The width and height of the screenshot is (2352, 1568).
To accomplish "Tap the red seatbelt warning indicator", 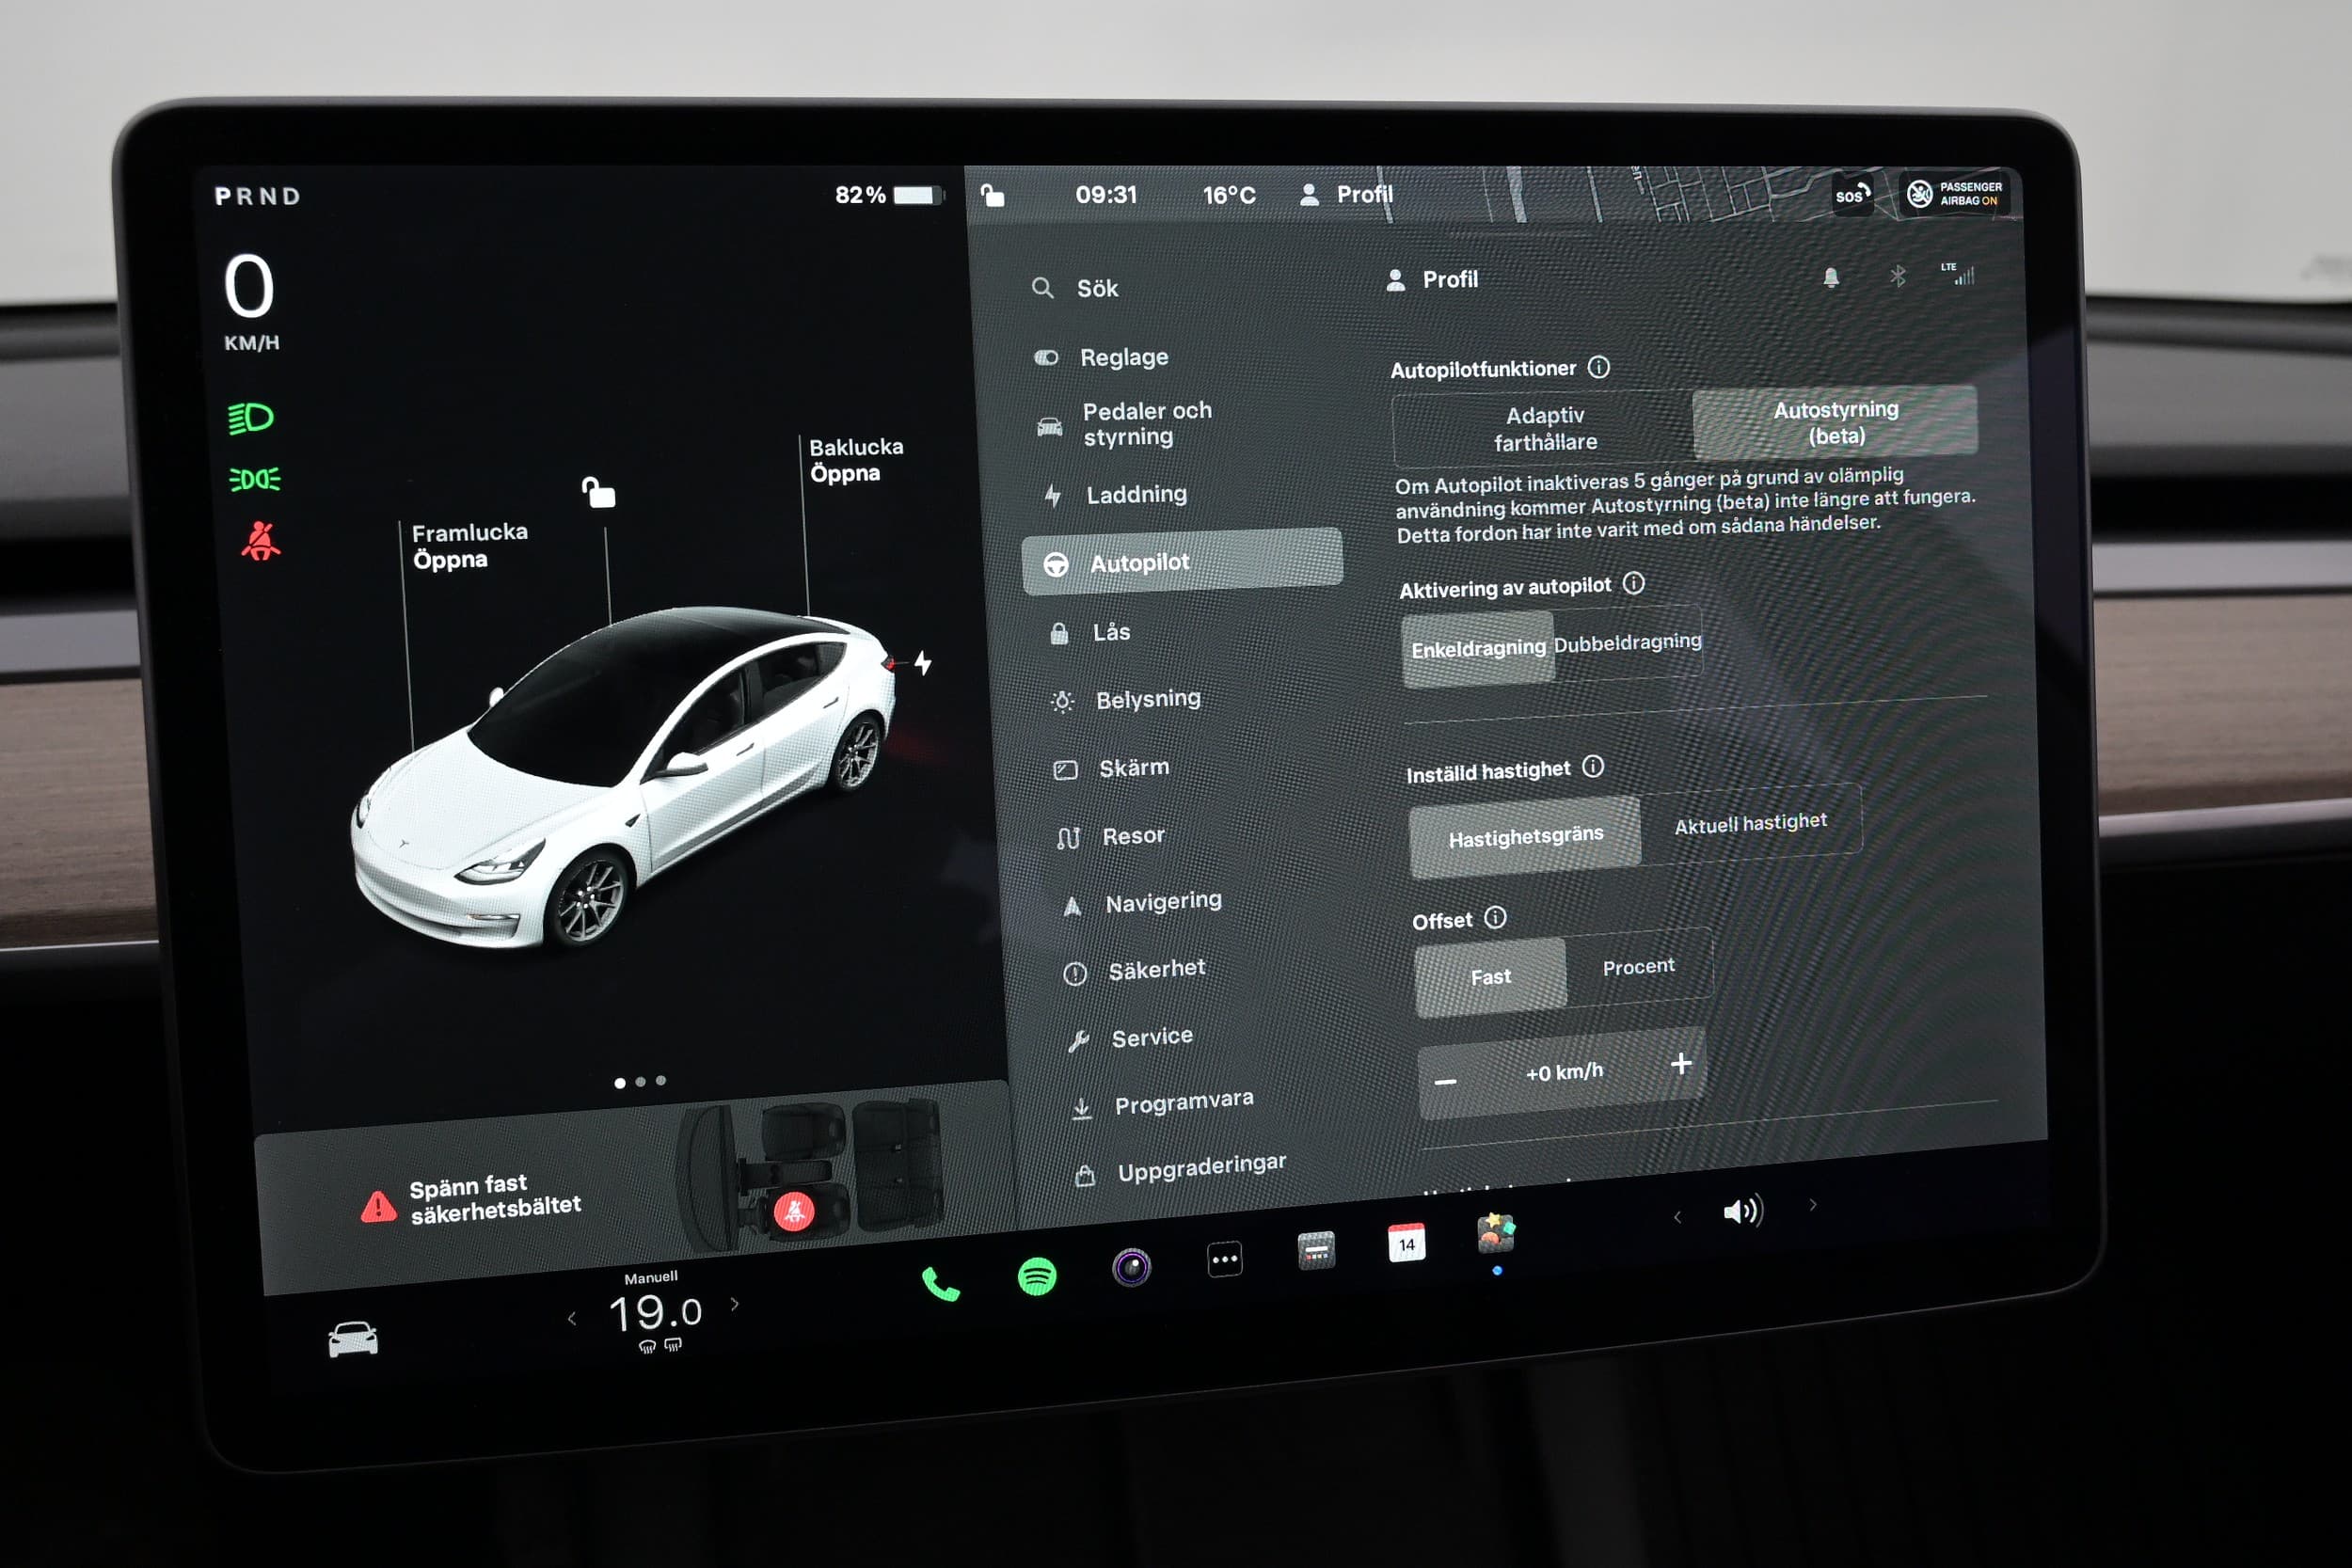I will [261, 541].
